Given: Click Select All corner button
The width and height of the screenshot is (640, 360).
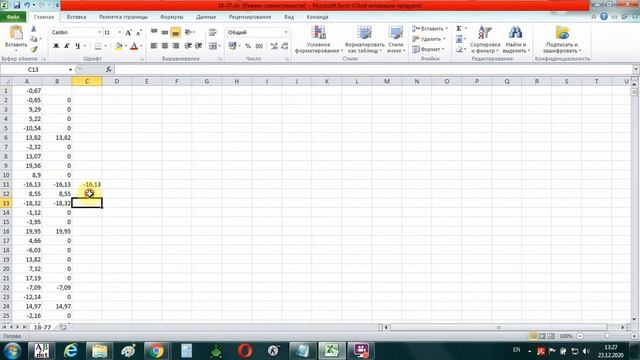Looking at the screenshot, I should point(6,82).
